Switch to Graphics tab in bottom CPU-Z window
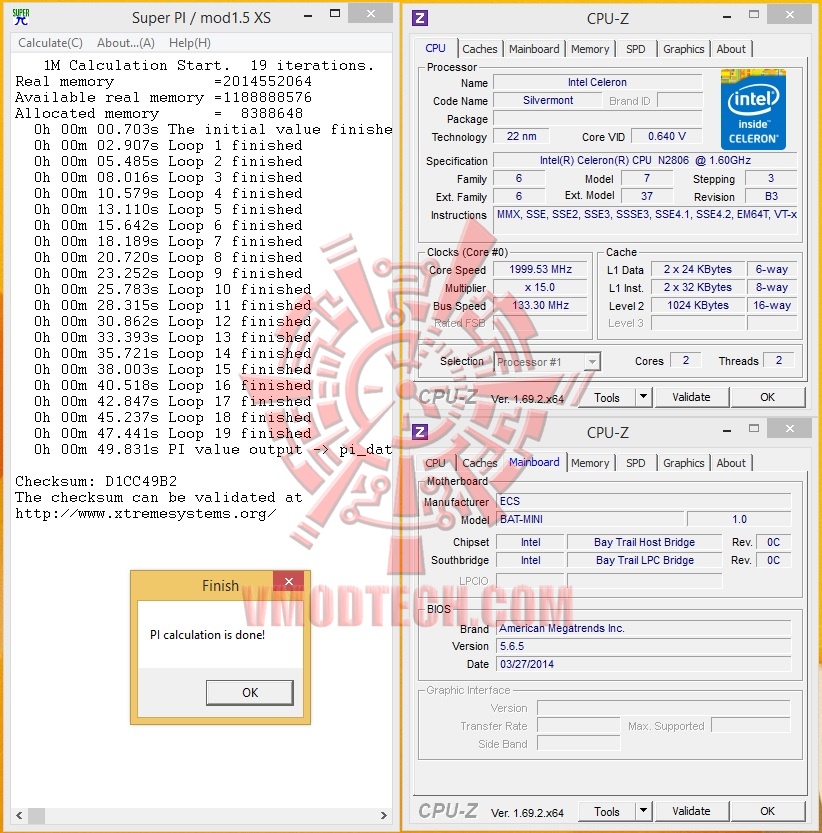 [683, 463]
